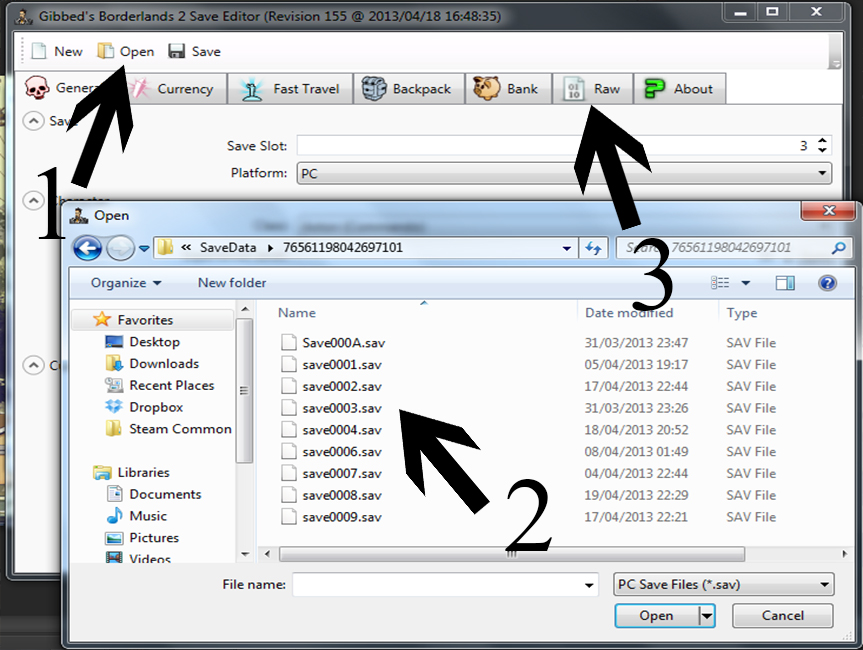Click the Back navigation arrow in Open dialog
Image resolution: width=863 pixels, height=650 pixels.
pos(88,248)
